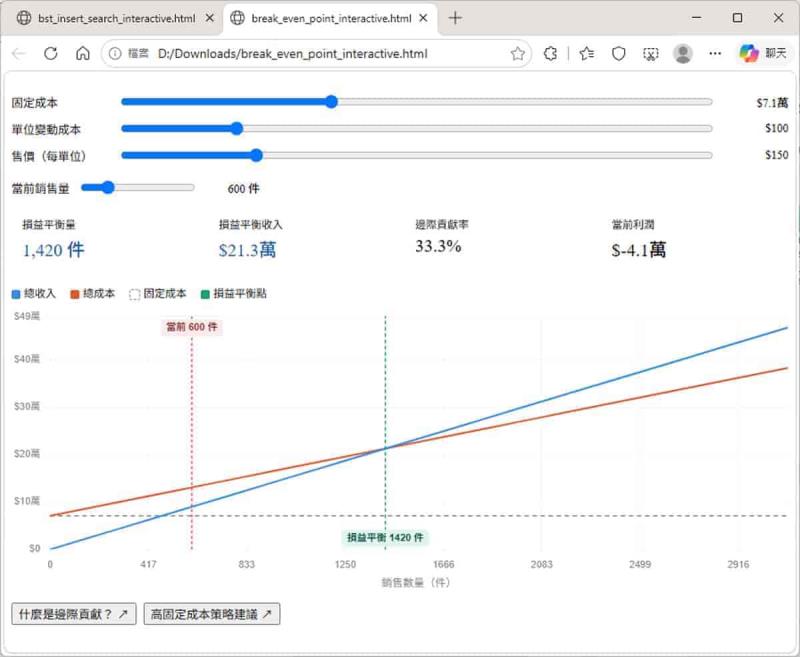The height and width of the screenshot is (657, 800).
Task: Open the browser Settings ellipsis menu
Action: (714, 53)
